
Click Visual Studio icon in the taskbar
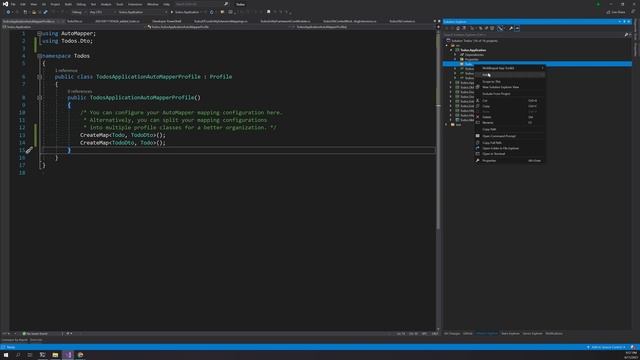tap(68, 355)
